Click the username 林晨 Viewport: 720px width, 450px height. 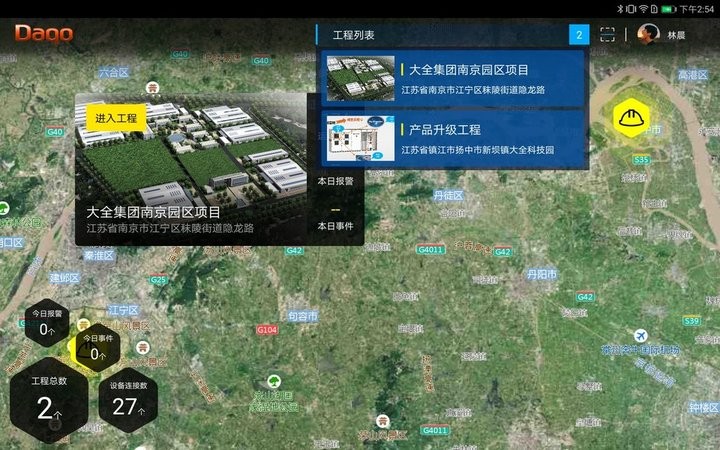coord(676,35)
